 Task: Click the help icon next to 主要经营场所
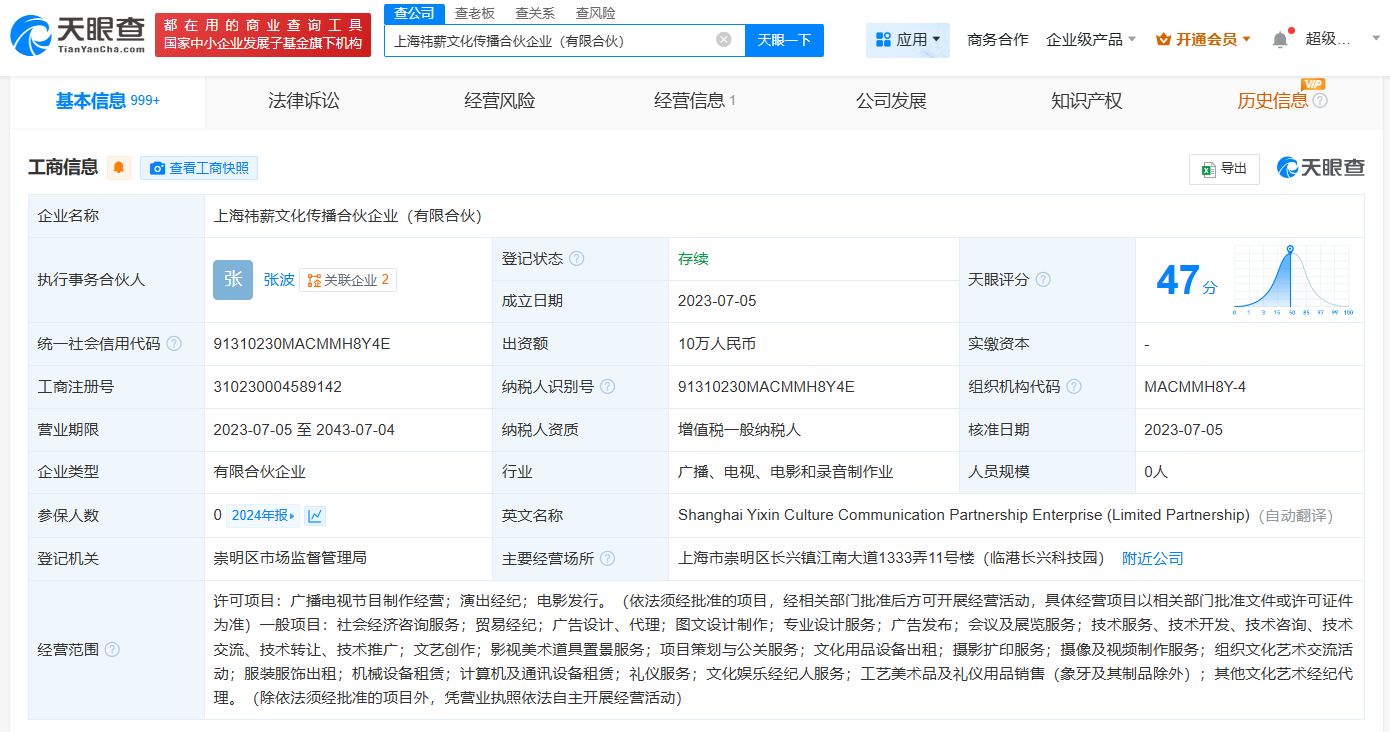point(607,559)
